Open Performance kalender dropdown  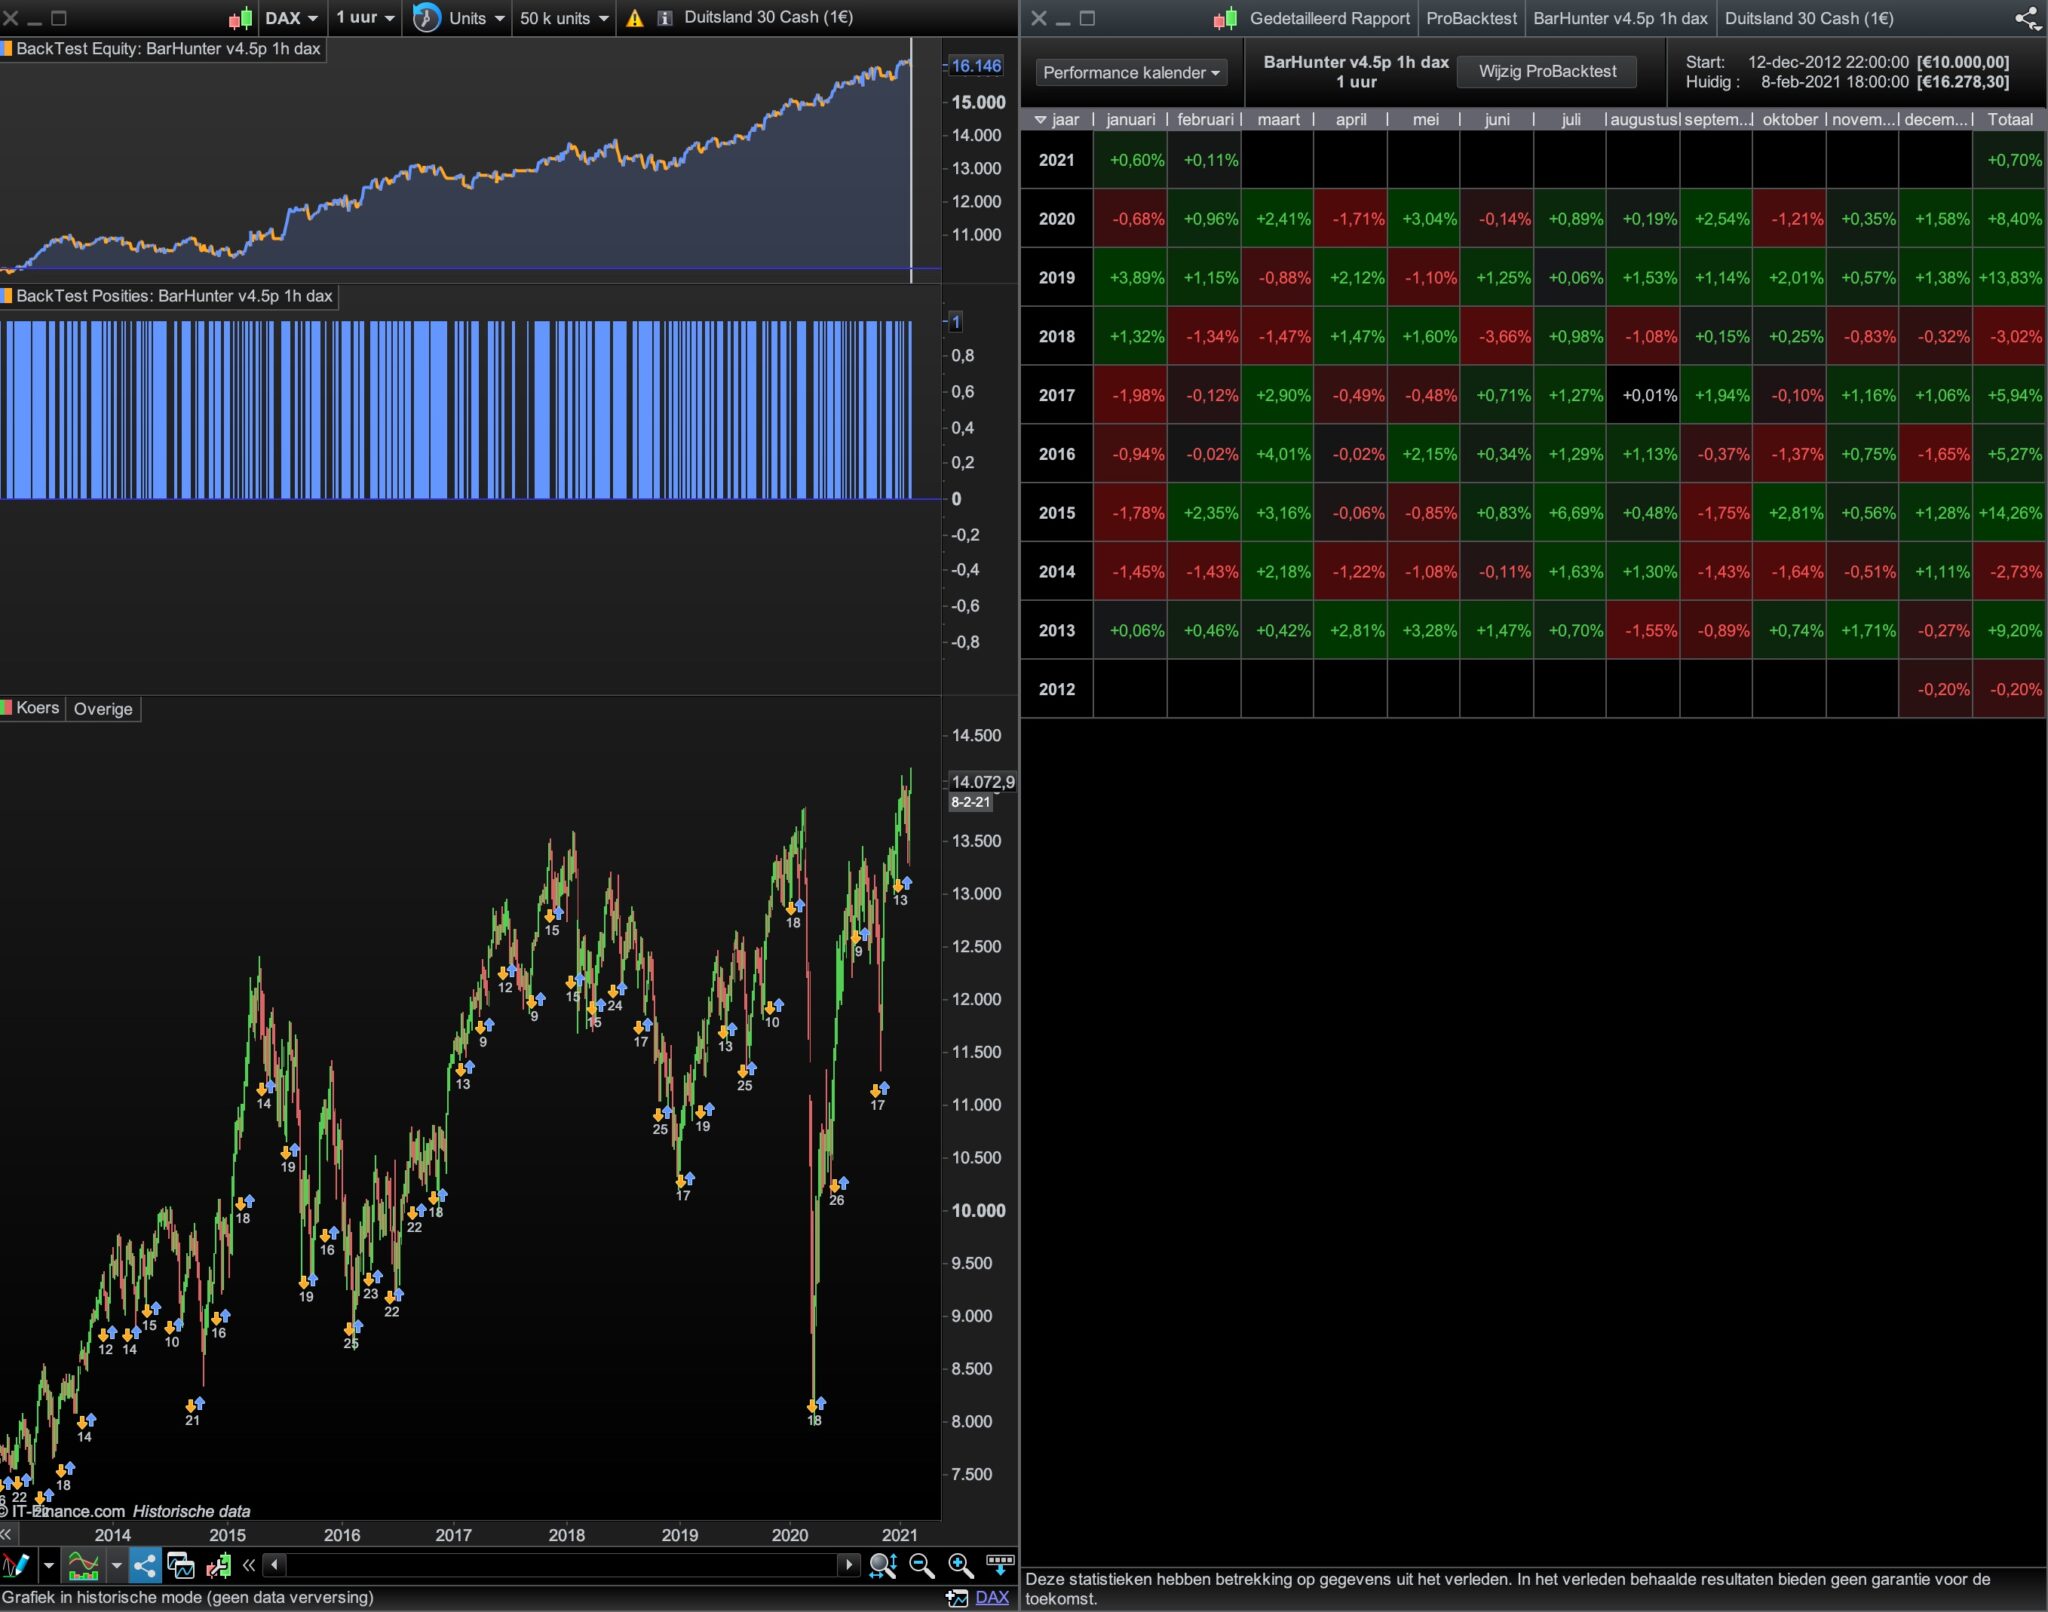coord(1130,72)
